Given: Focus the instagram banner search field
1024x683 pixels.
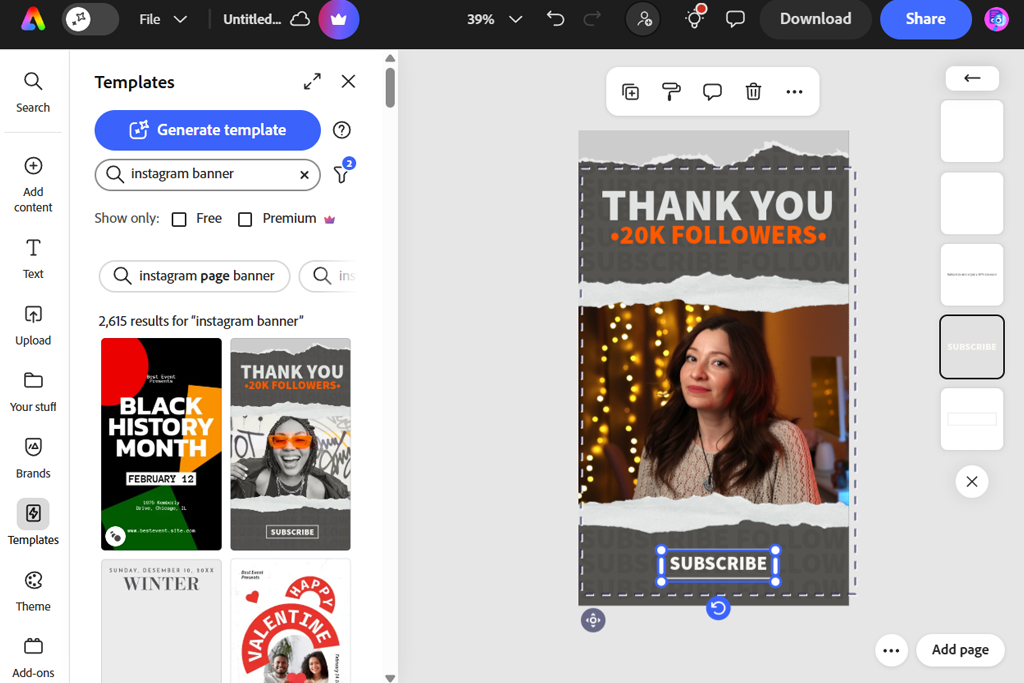Looking at the screenshot, I should tap(206, 174).
